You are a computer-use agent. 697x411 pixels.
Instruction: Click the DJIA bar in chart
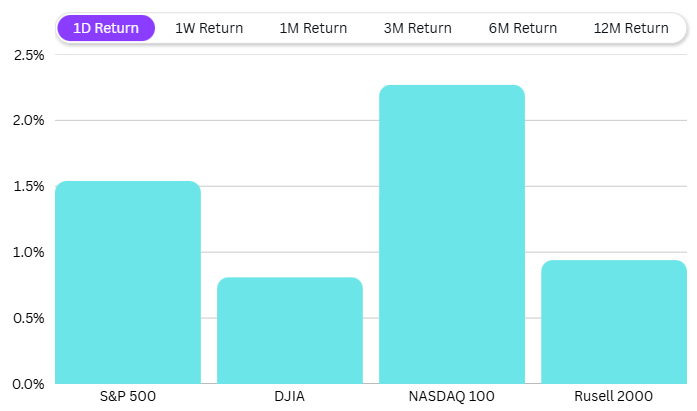point(290,330)
